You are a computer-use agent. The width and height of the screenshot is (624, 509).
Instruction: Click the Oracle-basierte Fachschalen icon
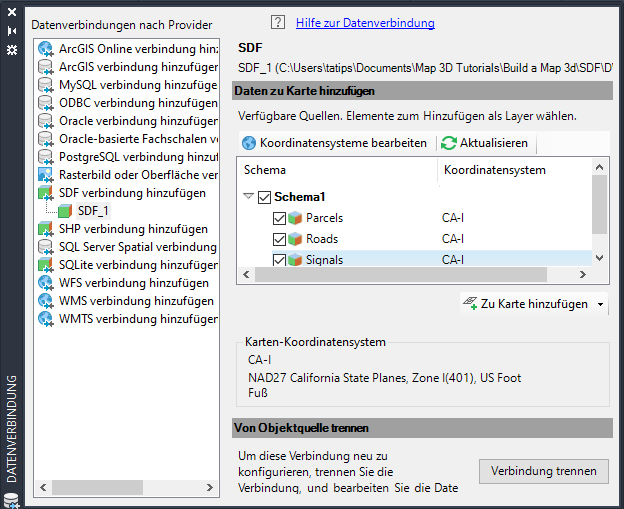tap(45, 139)
